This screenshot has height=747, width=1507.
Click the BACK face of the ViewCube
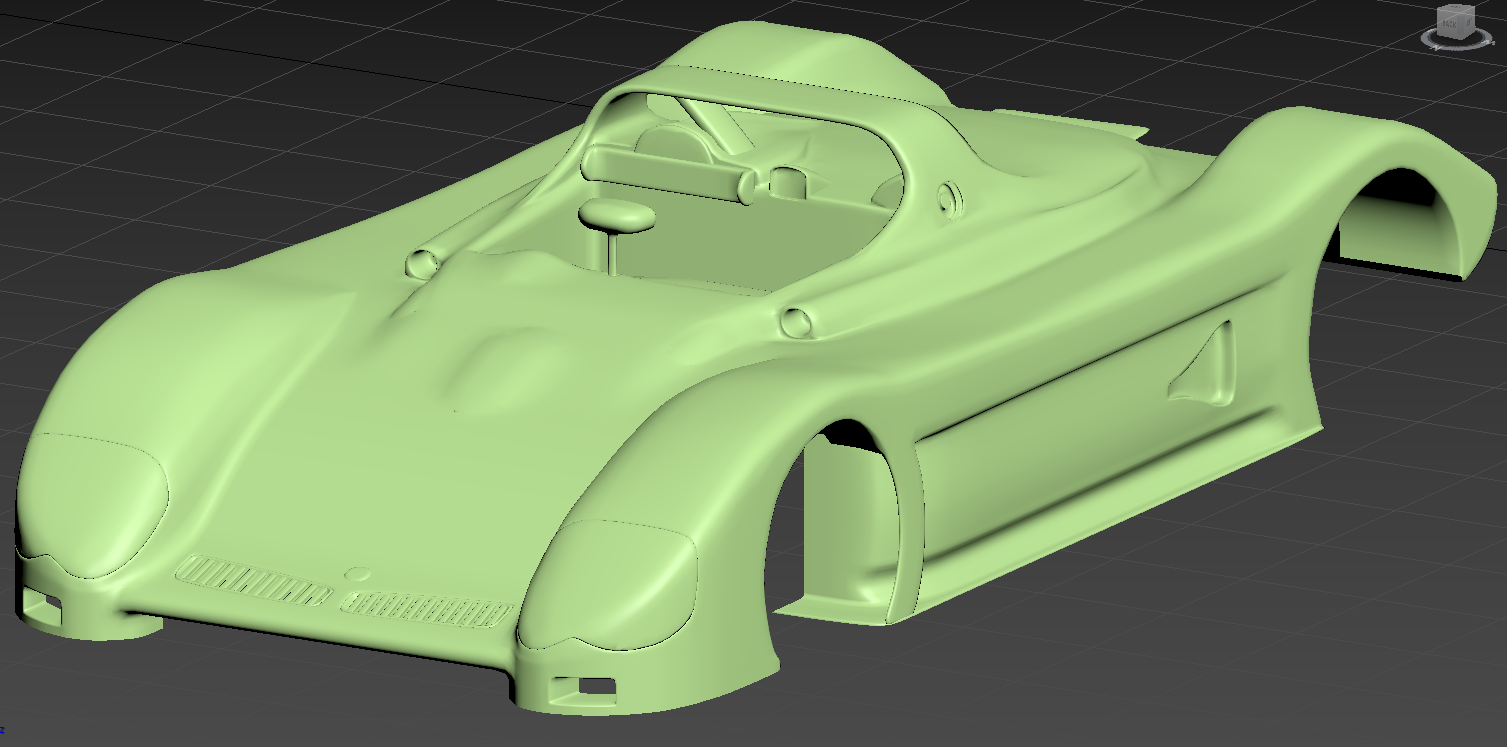pyautogui.click(x=1447, y=24)
